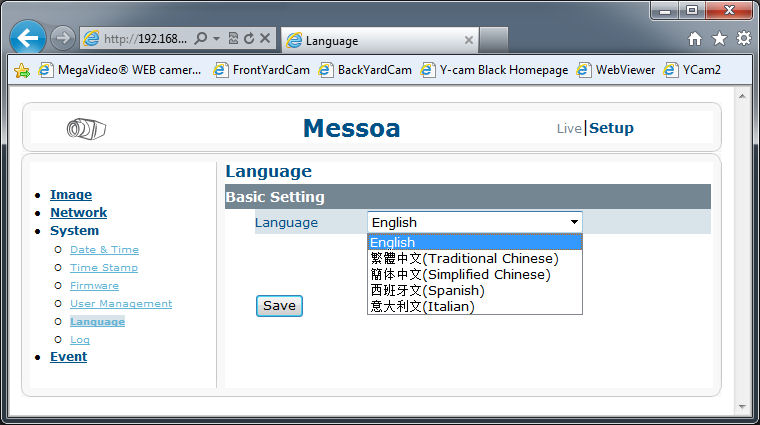Open the Y-cam Black Homepage bookmark
The height and width of the screenshot is (425, 760).
click(x=494, y=70)
